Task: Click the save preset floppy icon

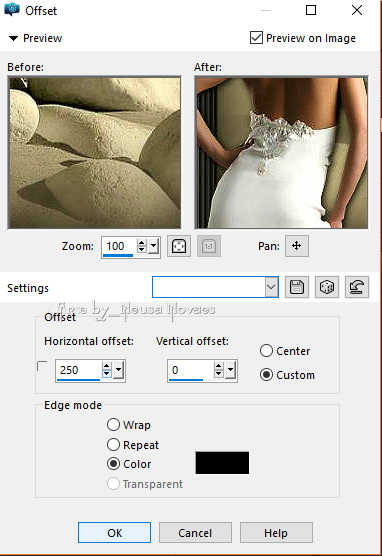Action: 297,287
